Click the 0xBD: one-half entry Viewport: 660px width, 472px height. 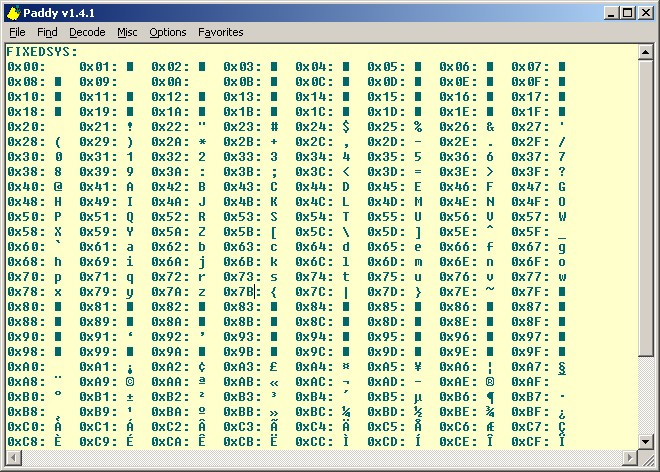point(394,412)
